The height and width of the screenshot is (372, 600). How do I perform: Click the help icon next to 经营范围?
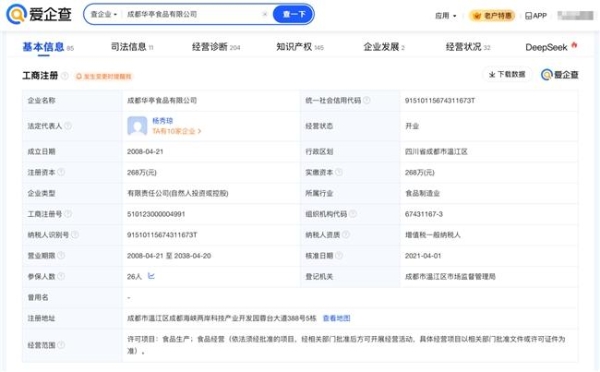coord(61,345)
